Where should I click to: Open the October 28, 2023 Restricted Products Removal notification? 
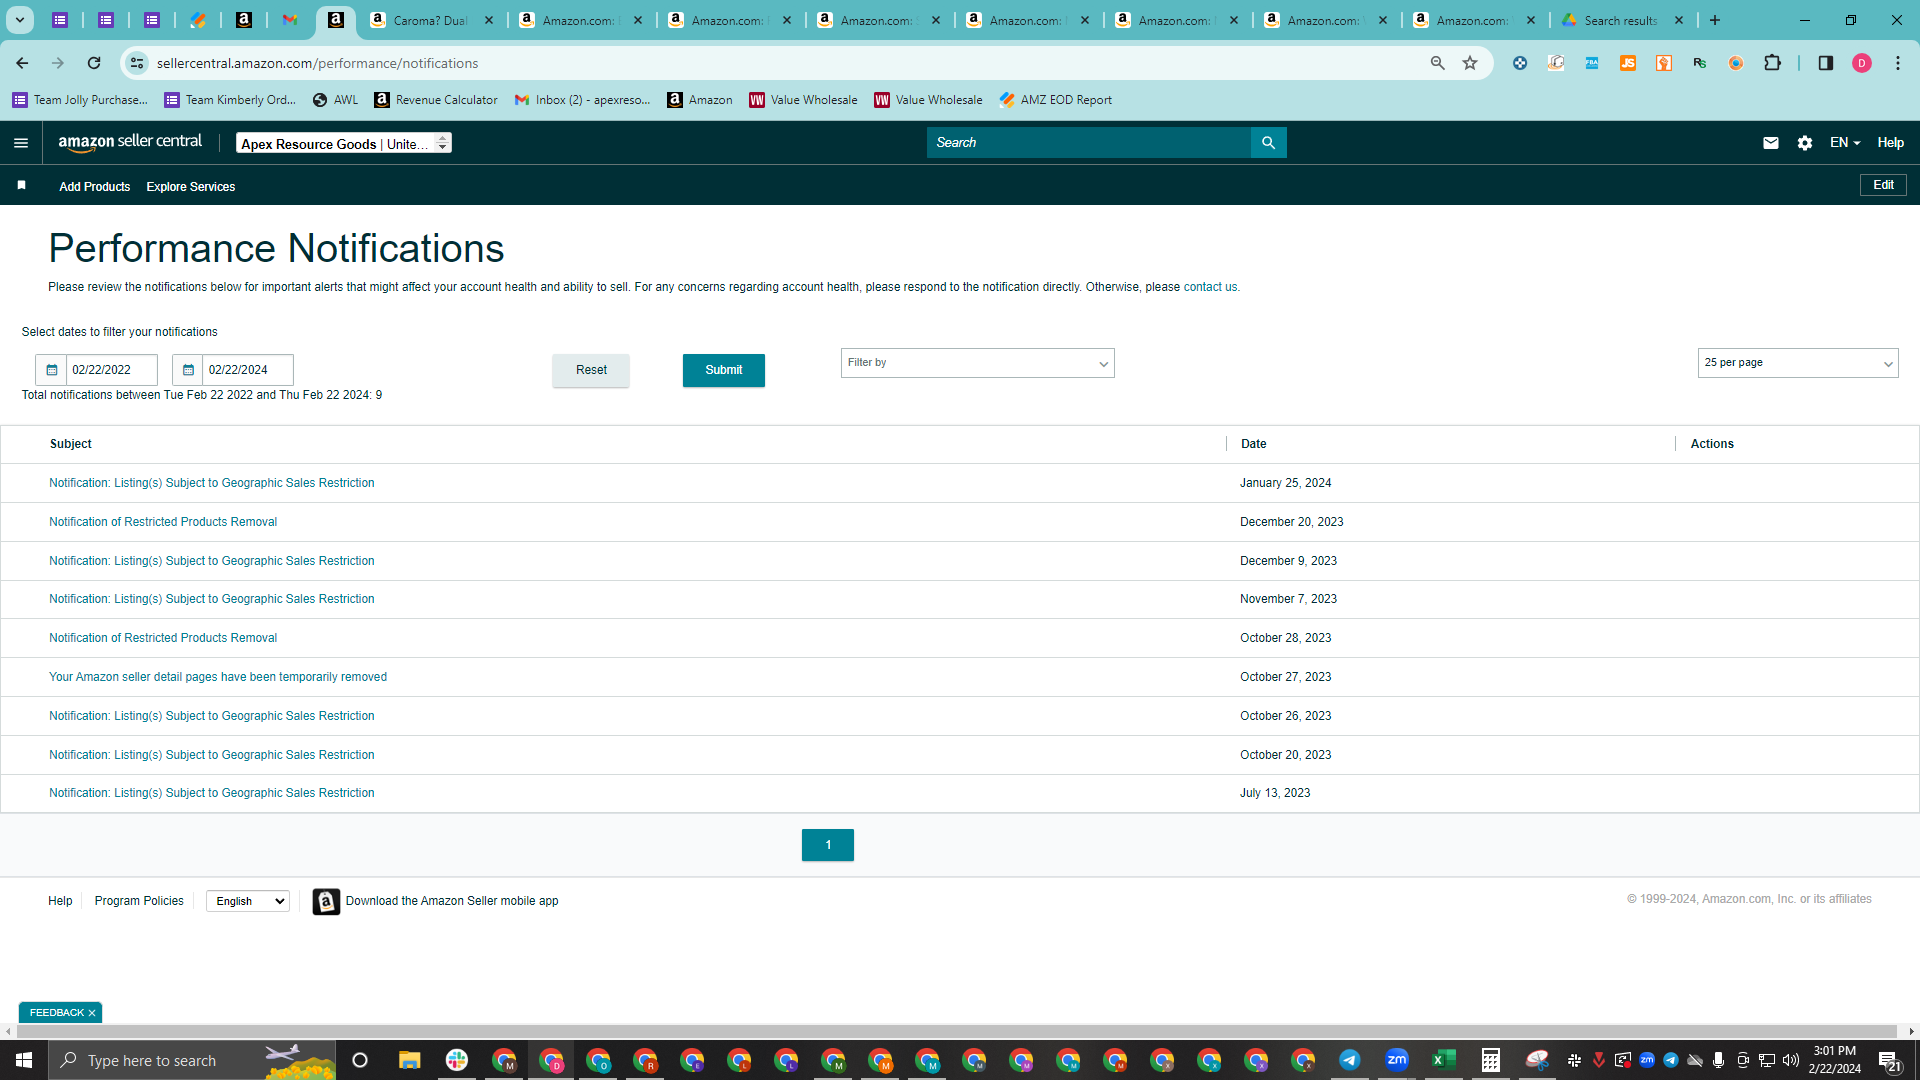(x=163, y=638)
